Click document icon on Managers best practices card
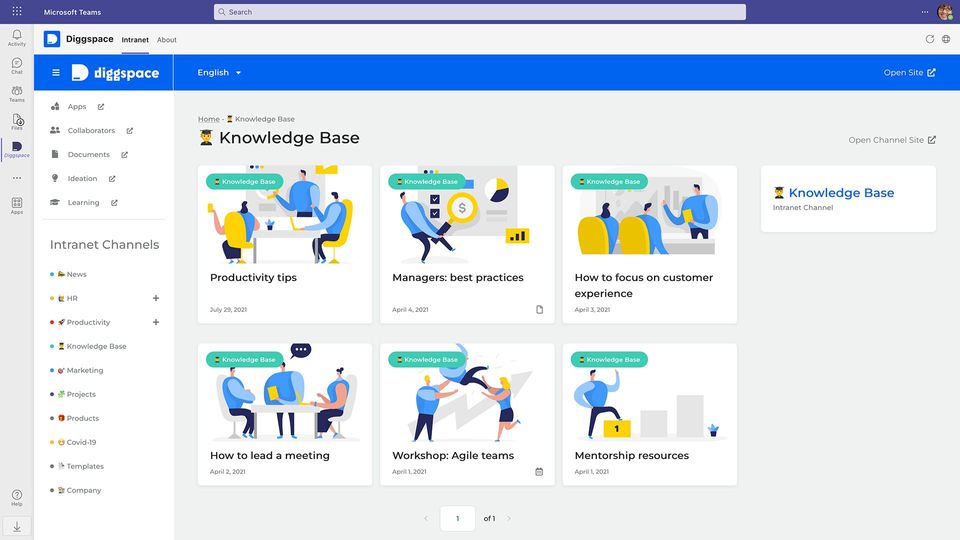The height and width of the screenshot is (540, 960). [x=539, y=310]
